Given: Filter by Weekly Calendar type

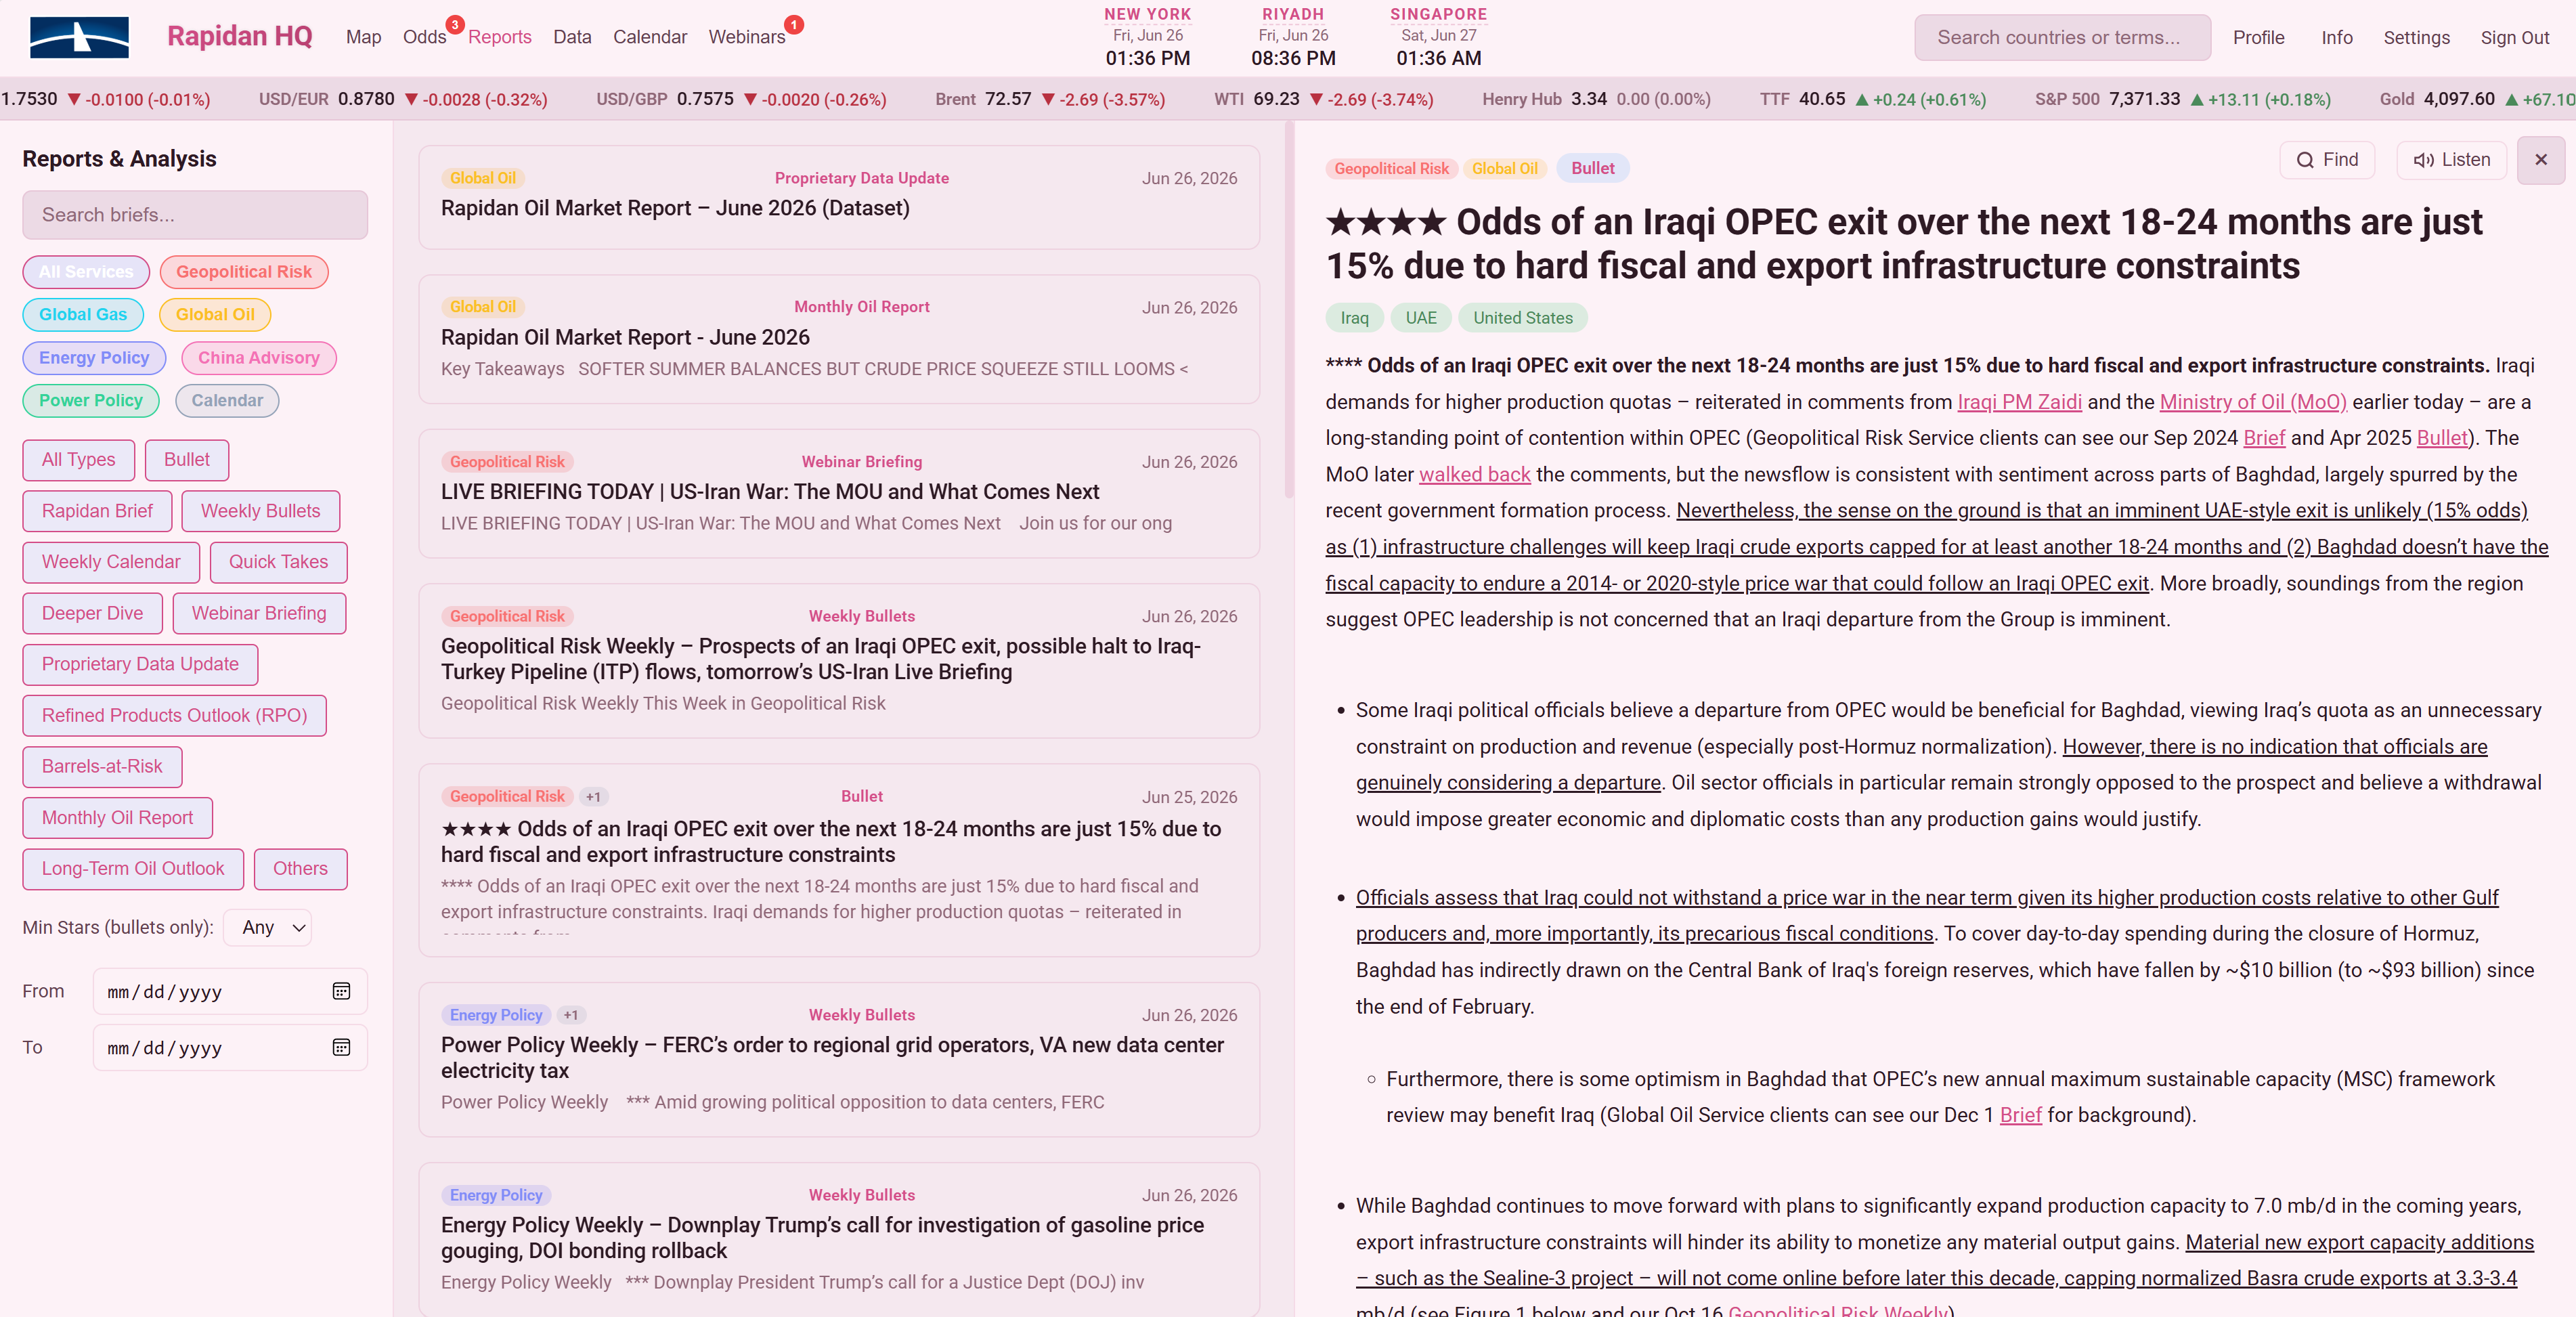Looking at the screenshot, I should coord(111,562).
